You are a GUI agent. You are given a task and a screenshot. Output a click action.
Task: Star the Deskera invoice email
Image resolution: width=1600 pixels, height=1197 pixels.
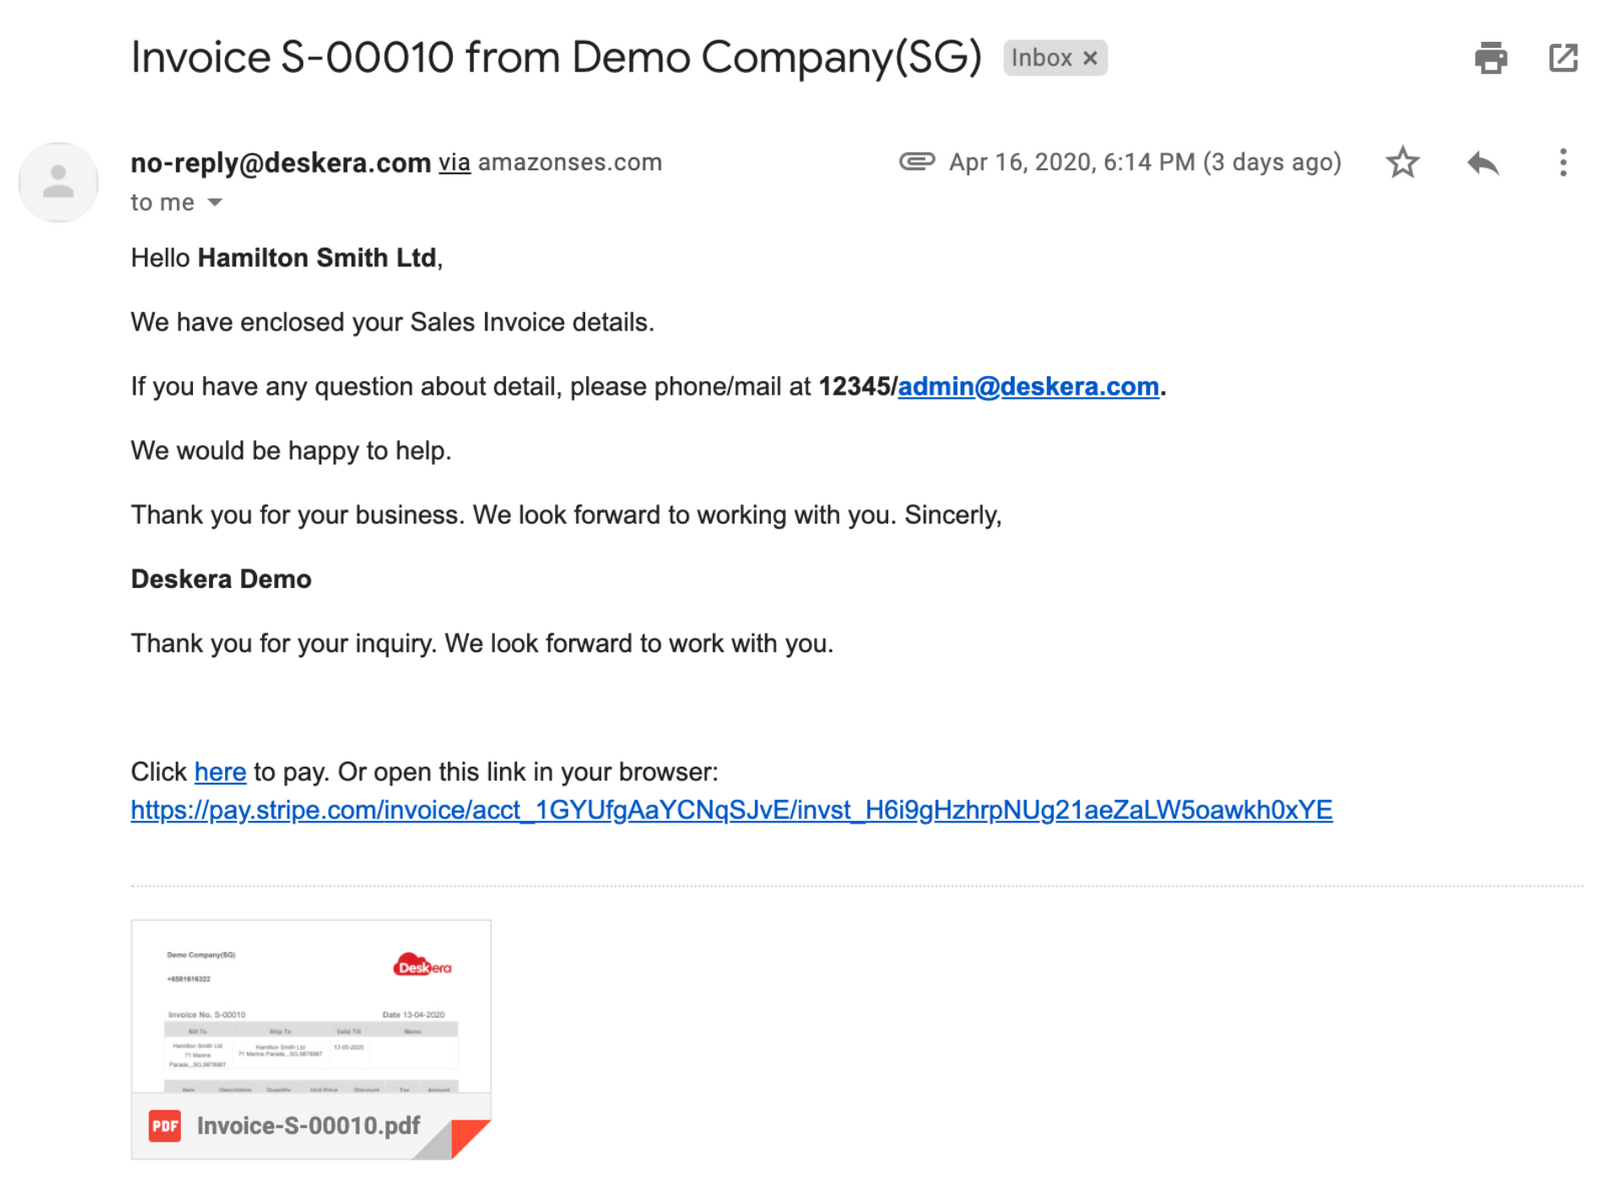(1402, 162)
